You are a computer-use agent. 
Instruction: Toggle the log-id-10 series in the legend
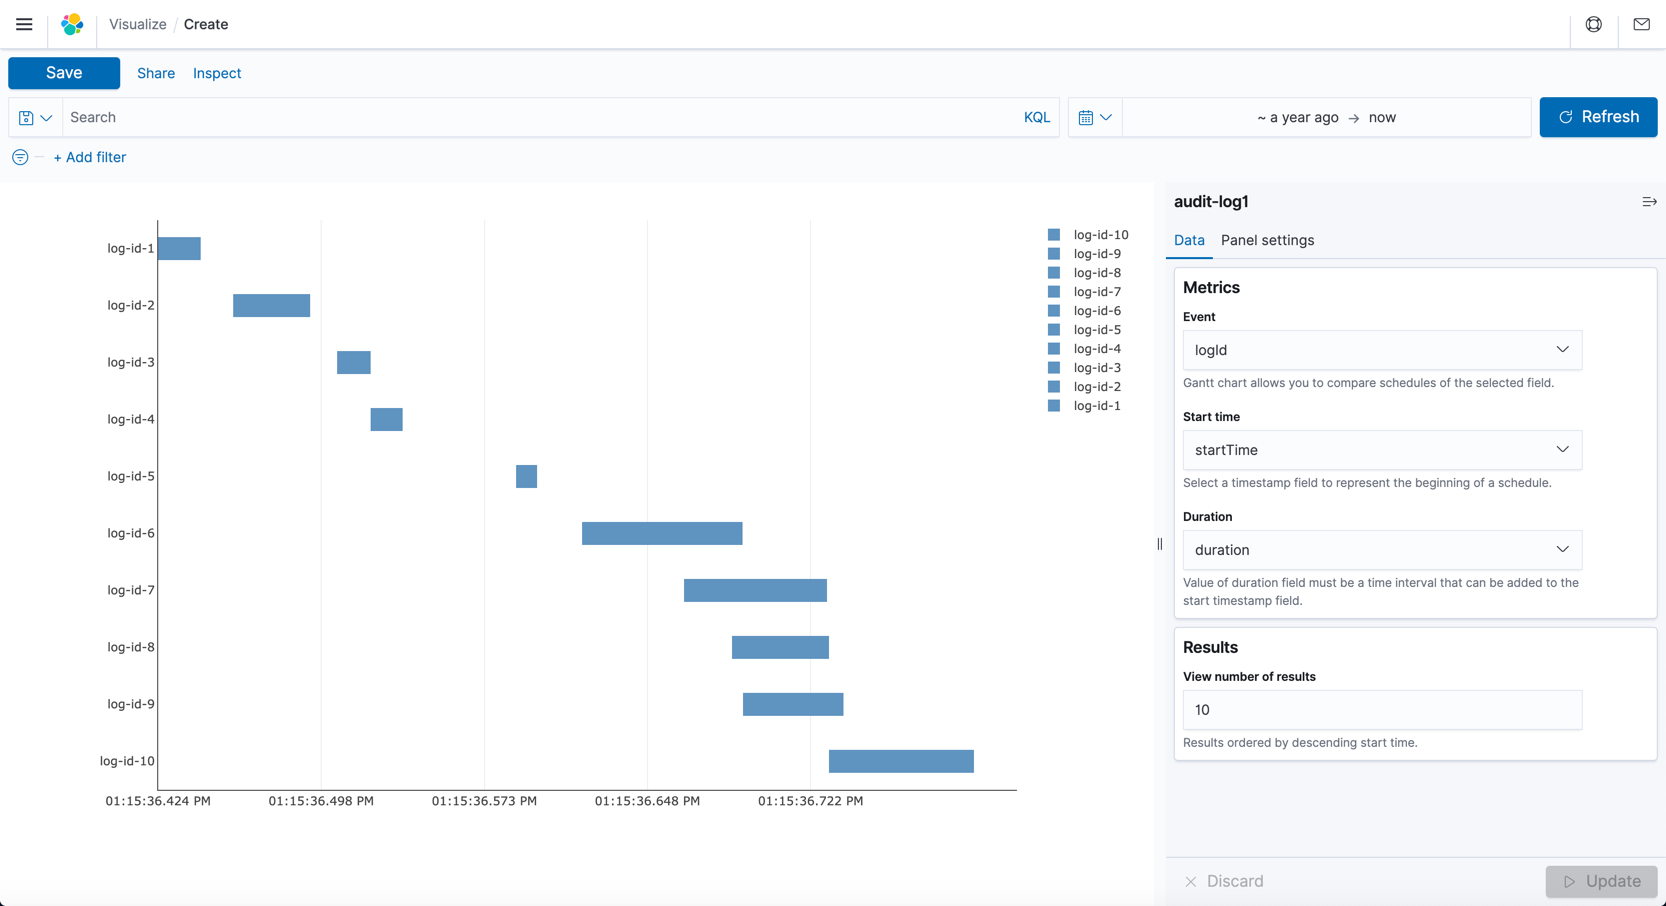[1101, 234]
